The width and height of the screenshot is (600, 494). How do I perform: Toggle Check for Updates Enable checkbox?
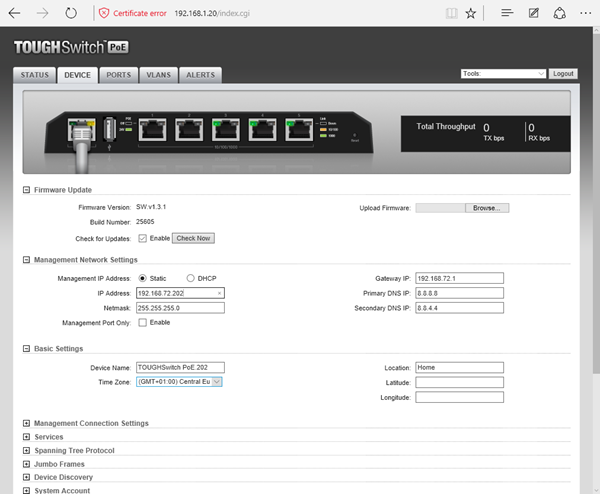tap(141, 238)
